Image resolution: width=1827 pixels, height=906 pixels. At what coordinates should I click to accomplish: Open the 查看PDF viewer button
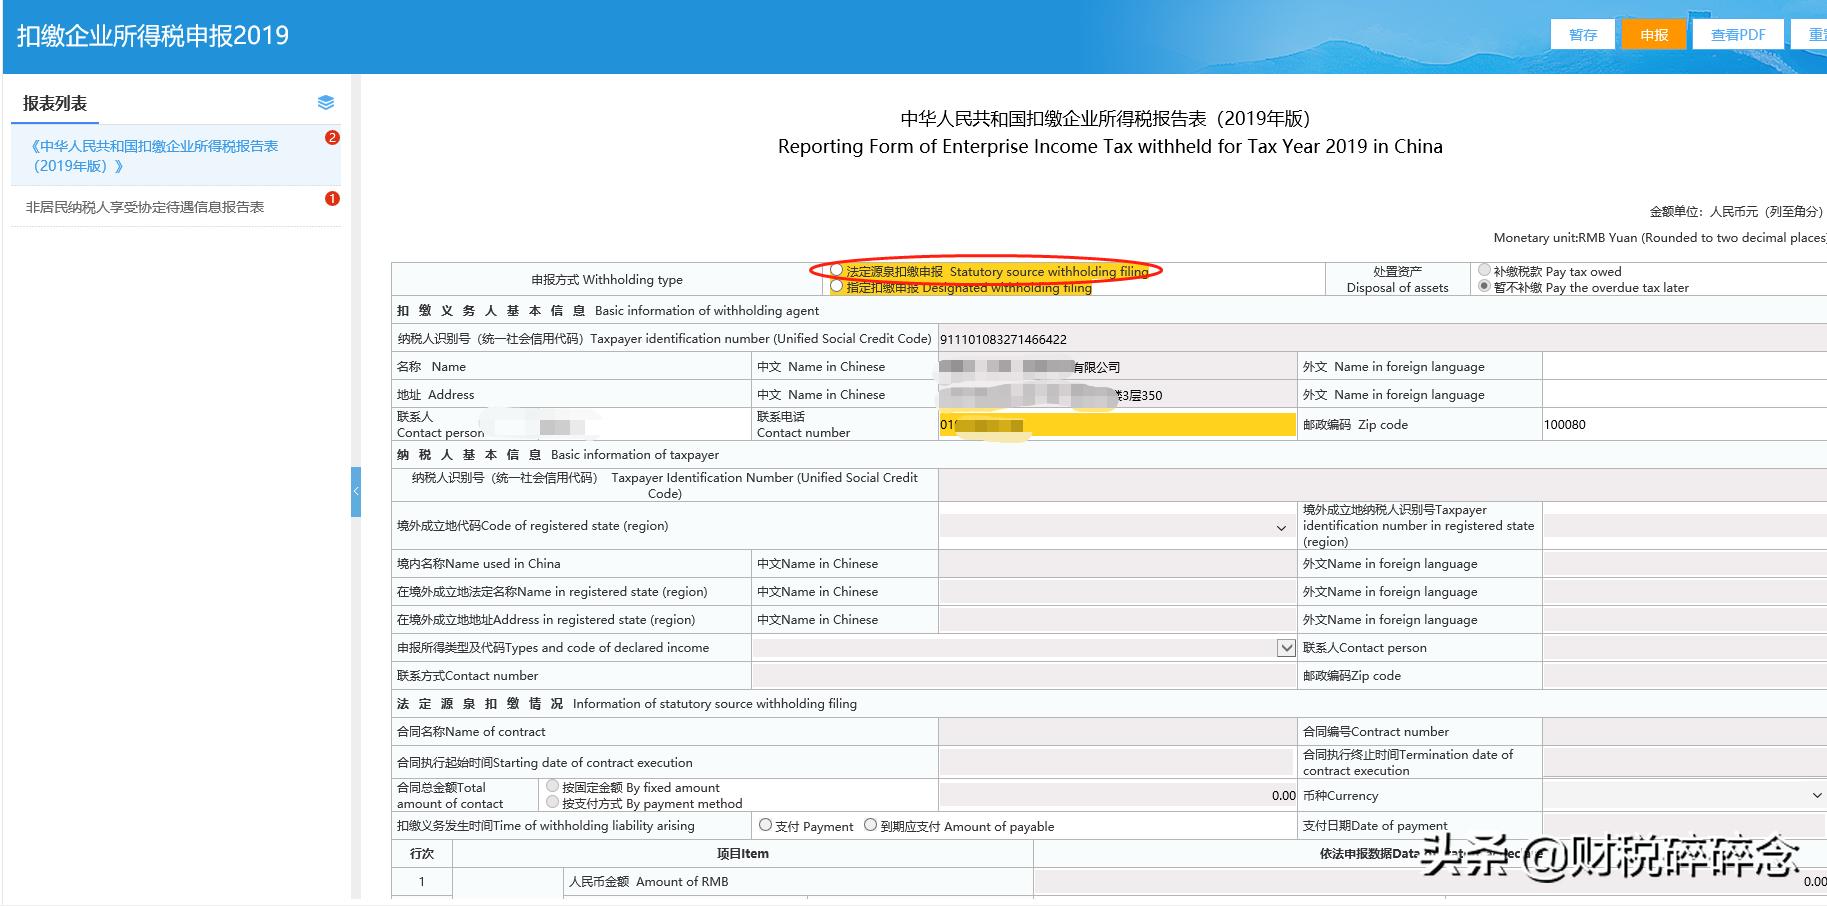tap(1738, 34)
